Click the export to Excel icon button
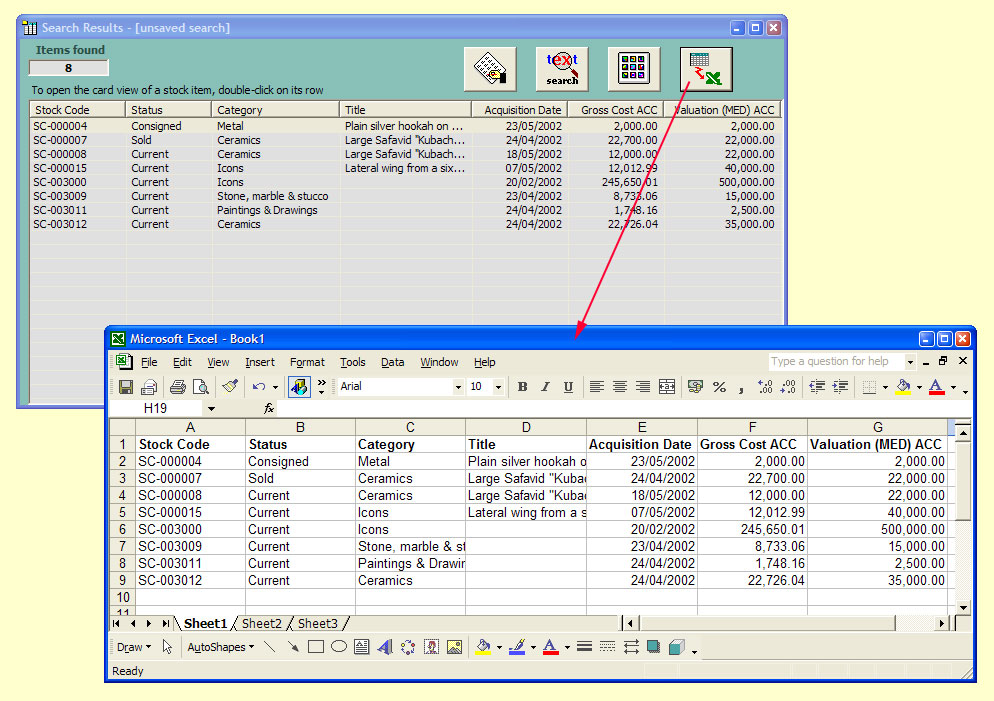This screenshot has width=994, height=701. click(706, 69)
